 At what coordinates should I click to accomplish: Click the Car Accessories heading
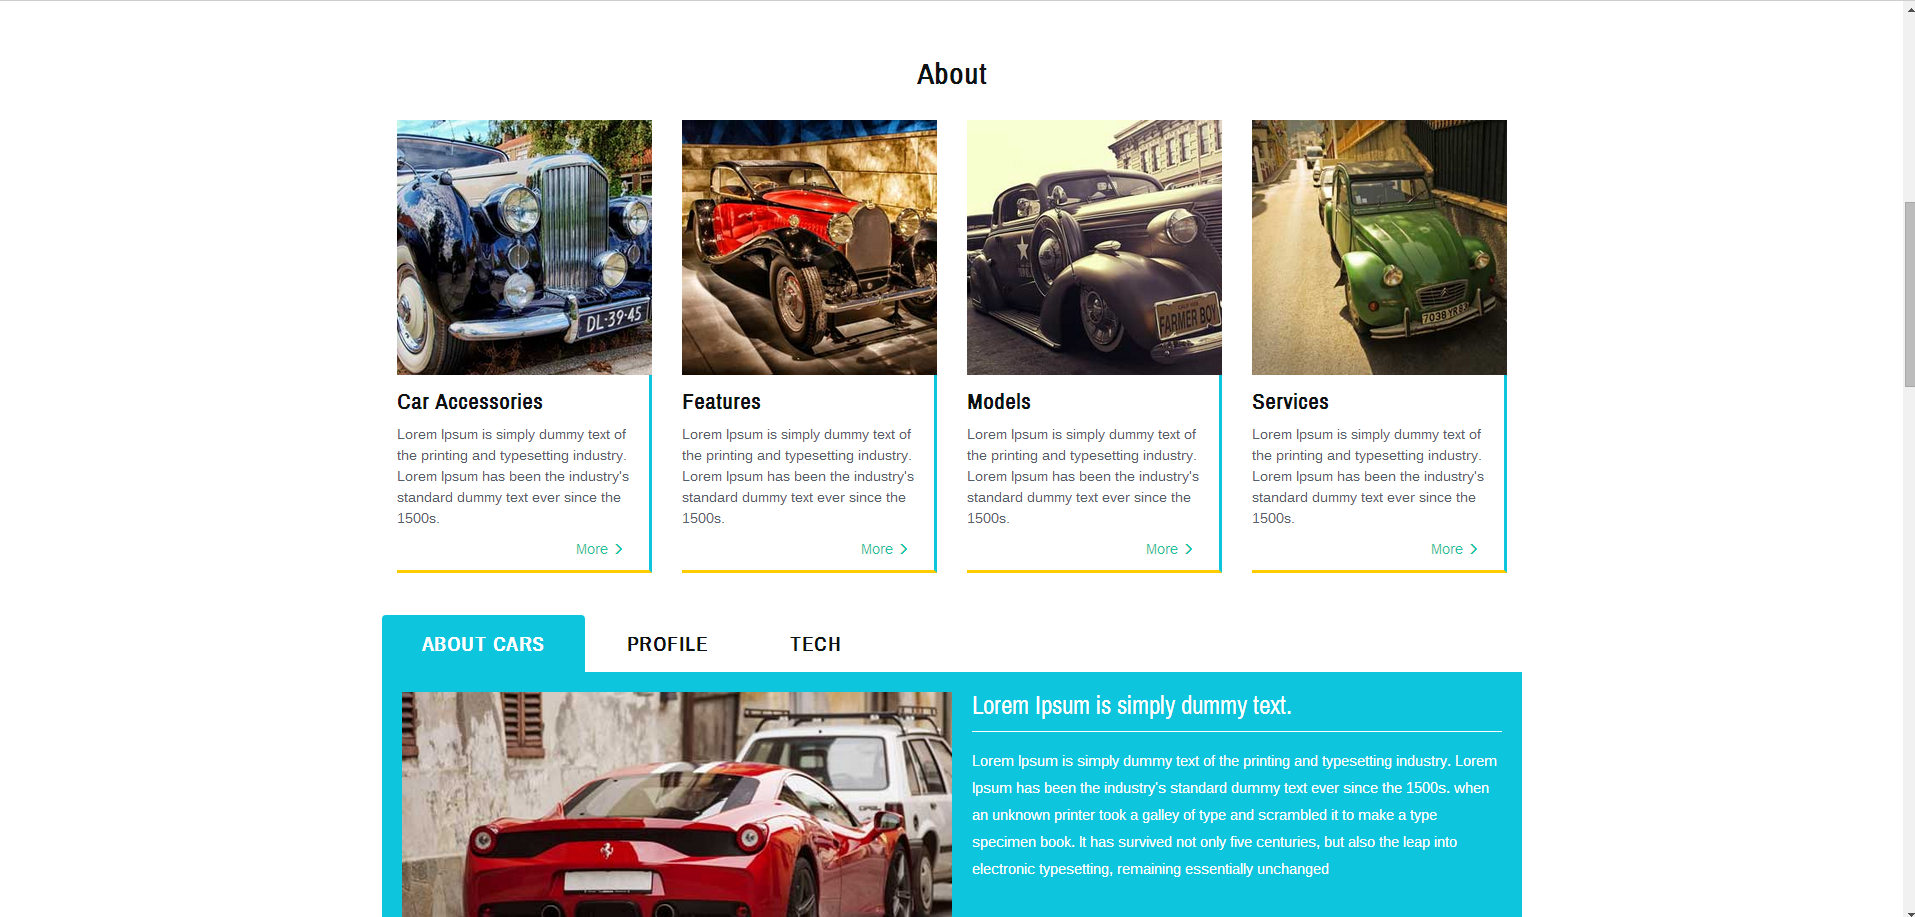click(x=470, y=402)
